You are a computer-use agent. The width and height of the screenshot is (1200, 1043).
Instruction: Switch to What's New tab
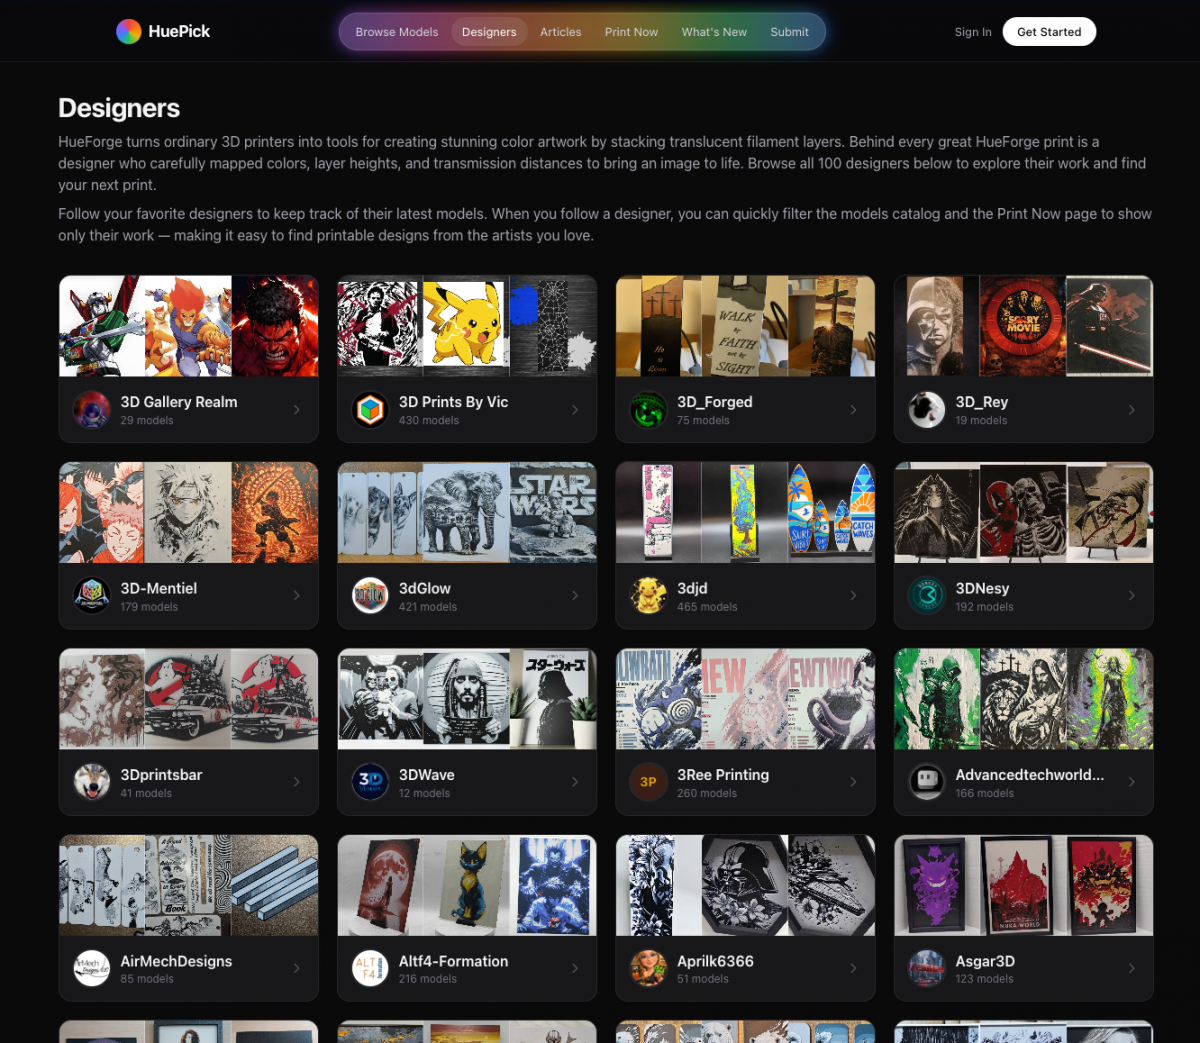714,32
